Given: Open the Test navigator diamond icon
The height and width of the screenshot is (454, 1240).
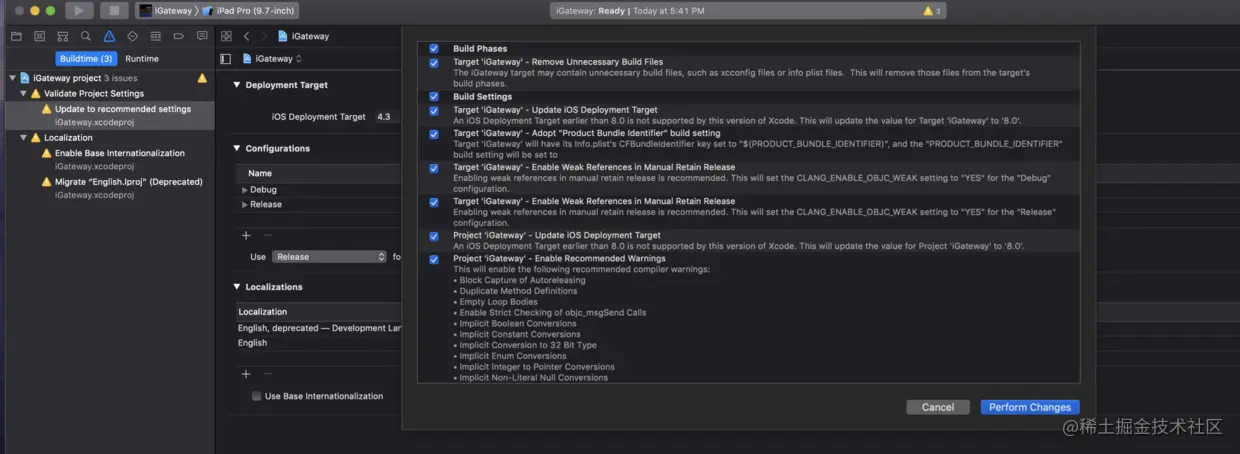Looking at the screenshot, I should (132, 36).
